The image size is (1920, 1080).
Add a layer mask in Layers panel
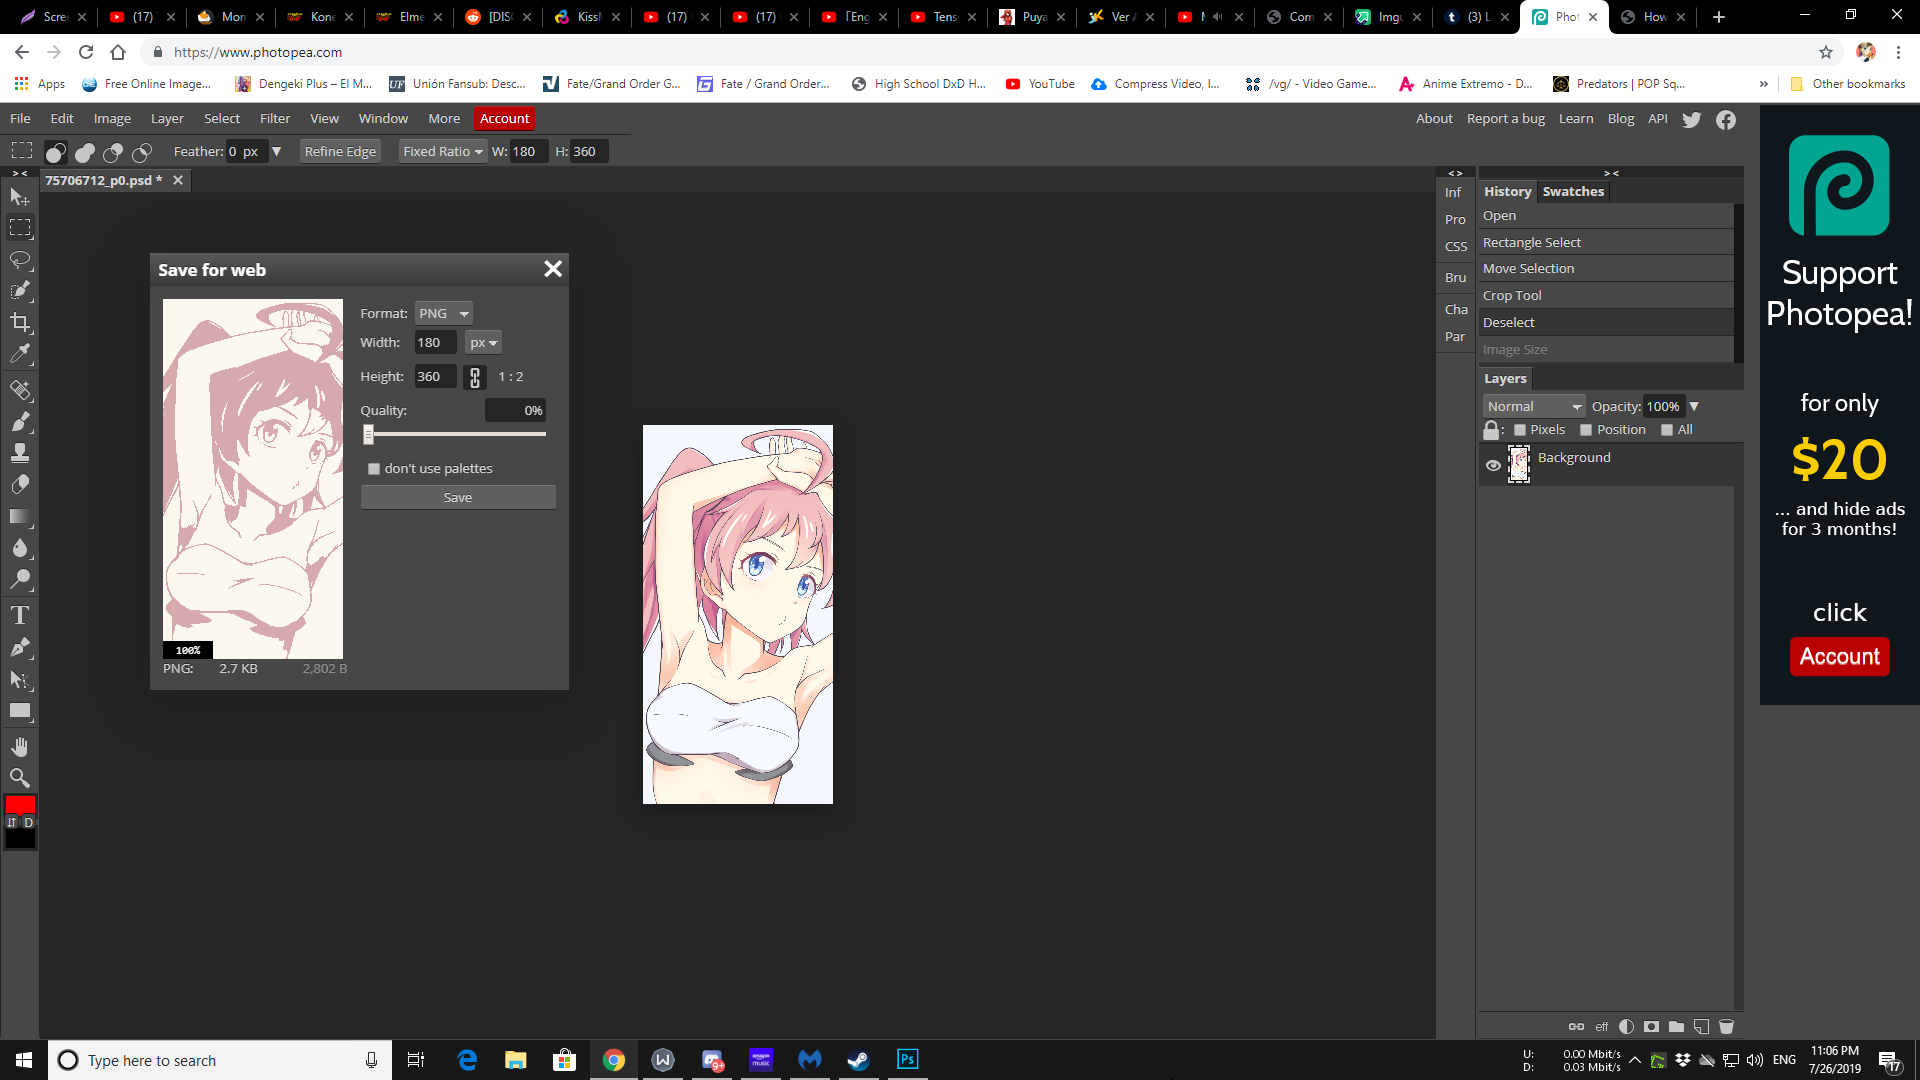1651,1026
